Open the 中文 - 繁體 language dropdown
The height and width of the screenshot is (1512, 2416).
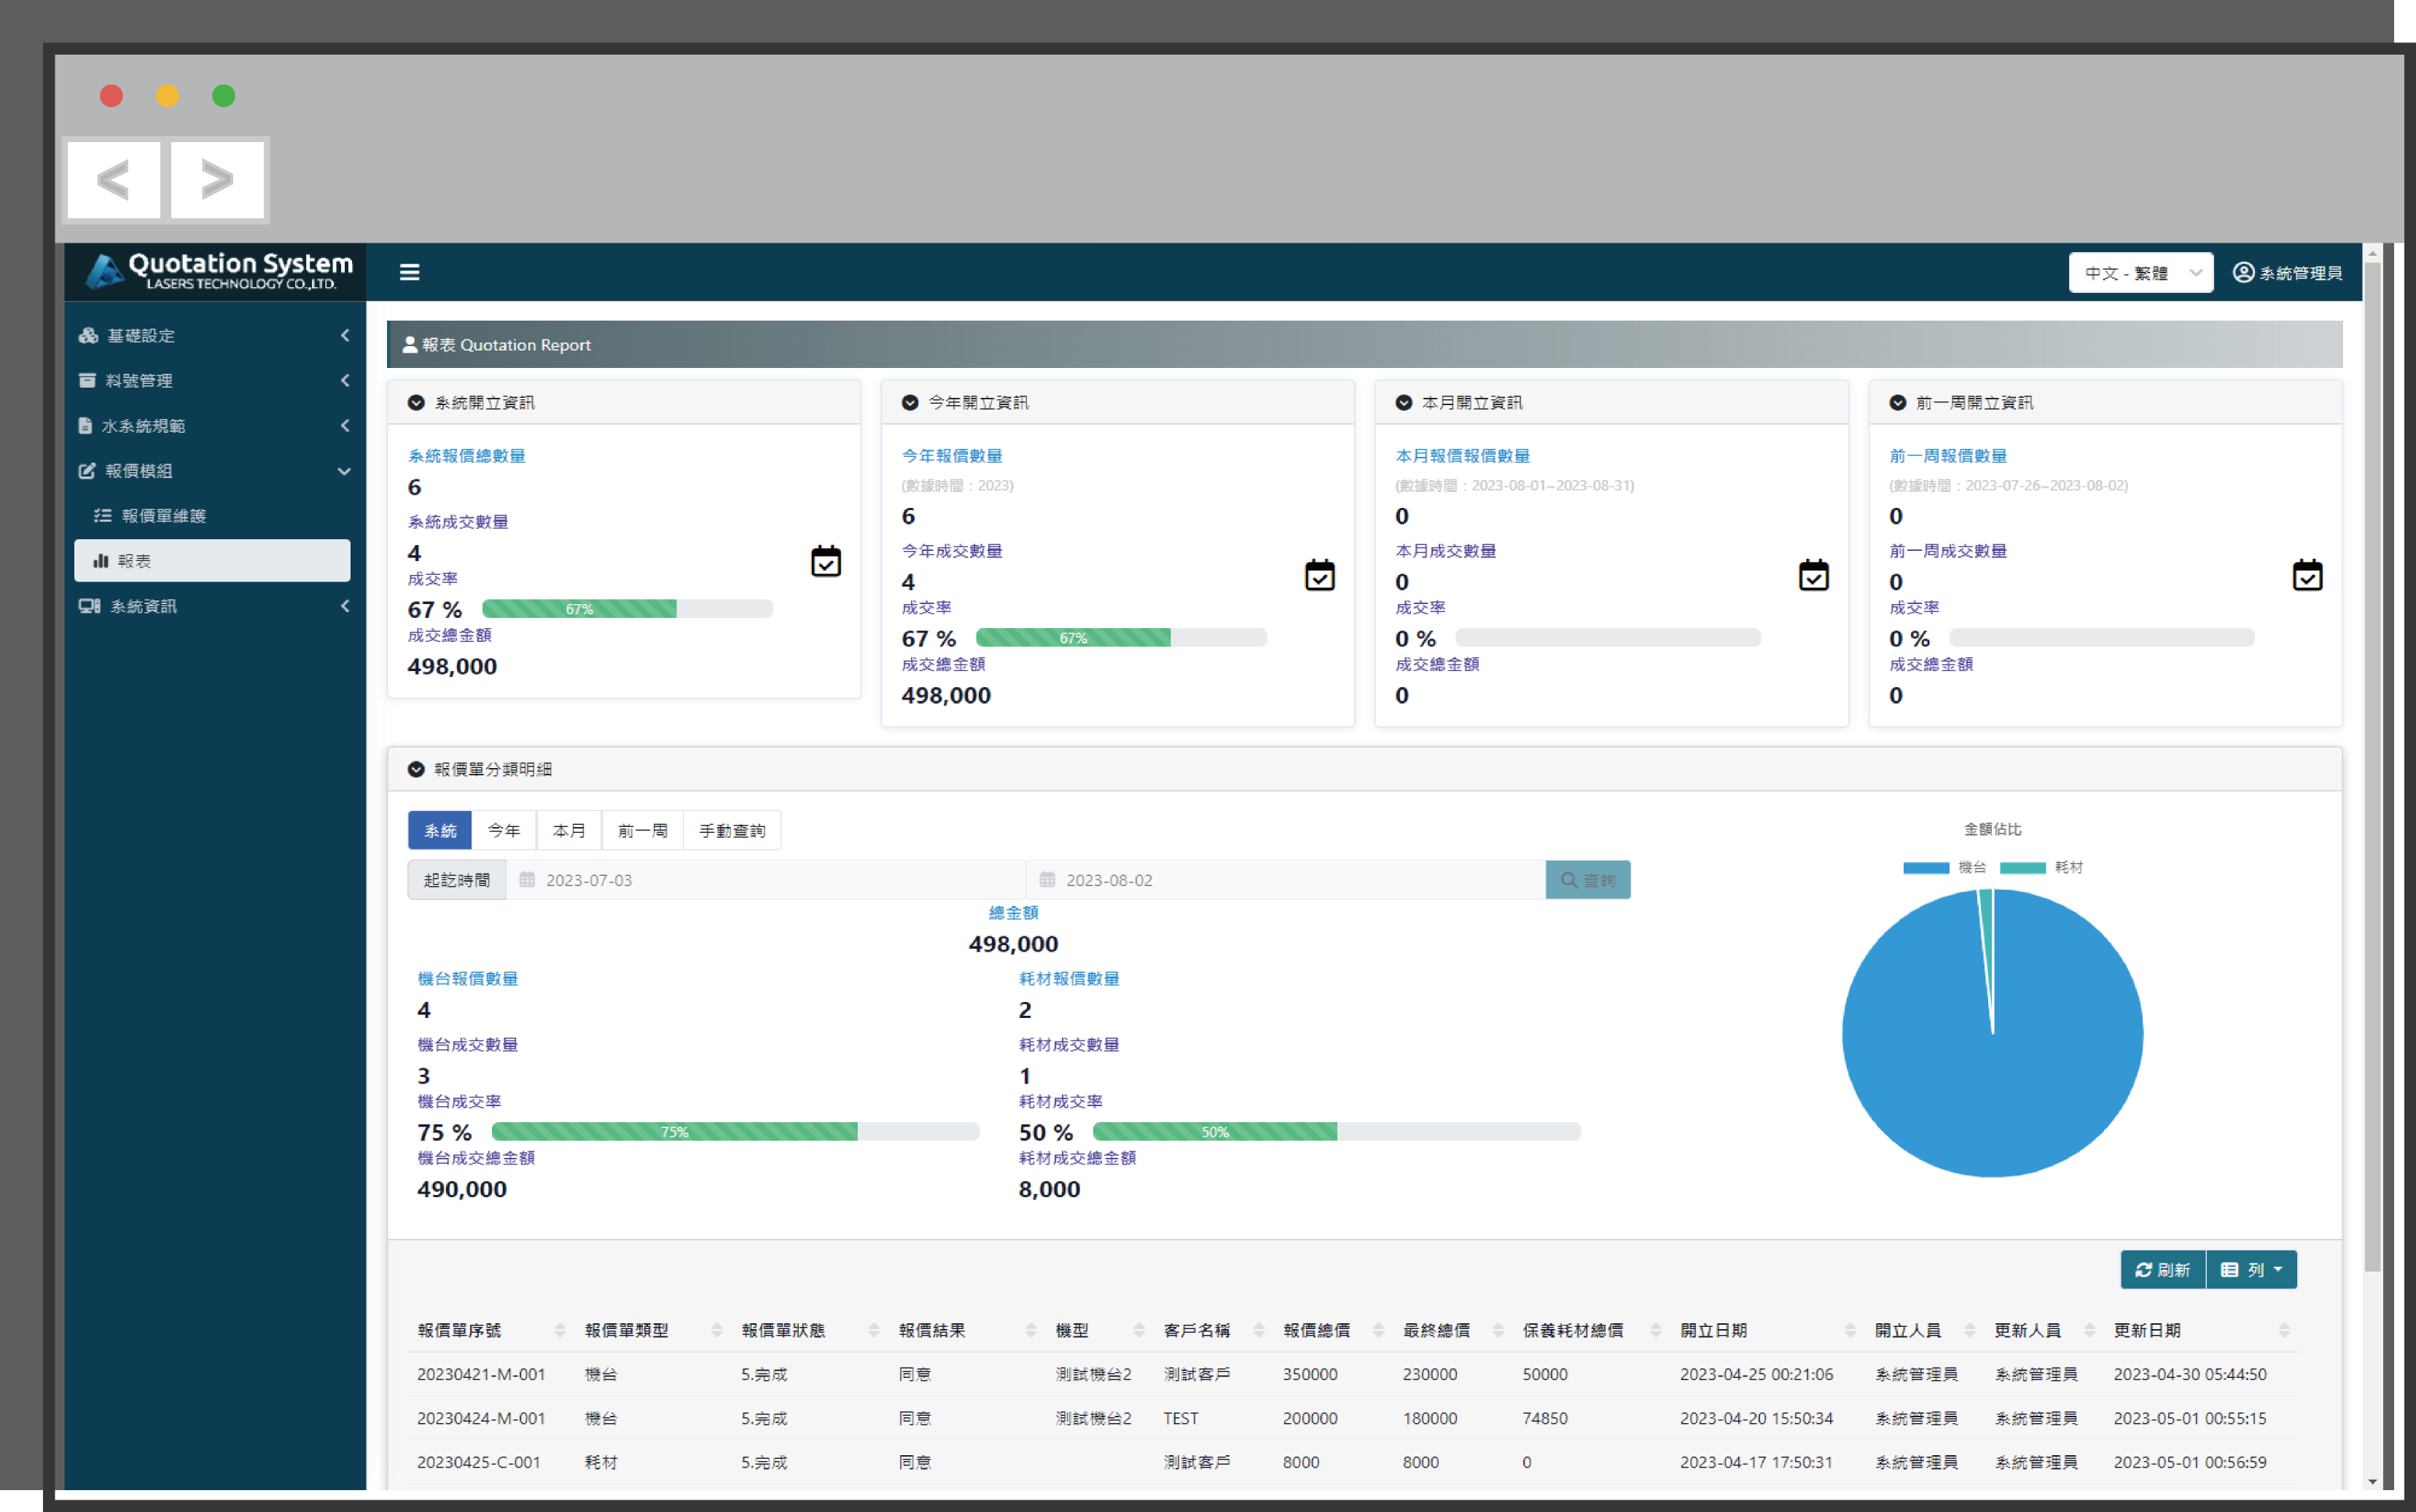click(2141, 273)
